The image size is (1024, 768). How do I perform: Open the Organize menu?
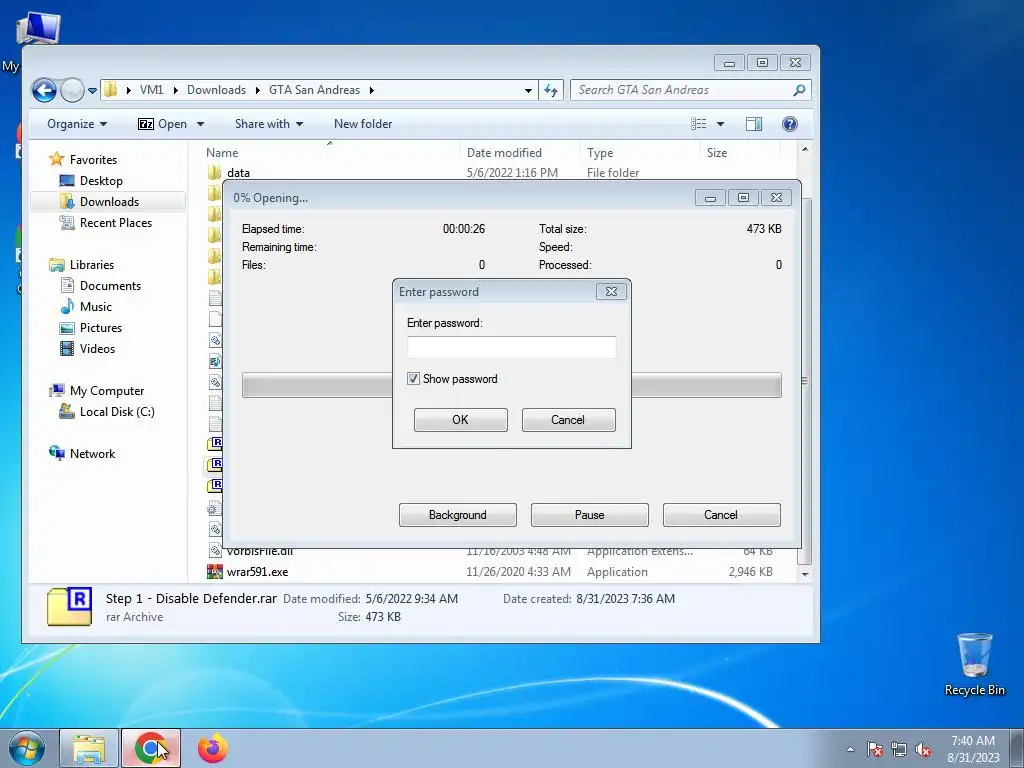click(76, 124)
